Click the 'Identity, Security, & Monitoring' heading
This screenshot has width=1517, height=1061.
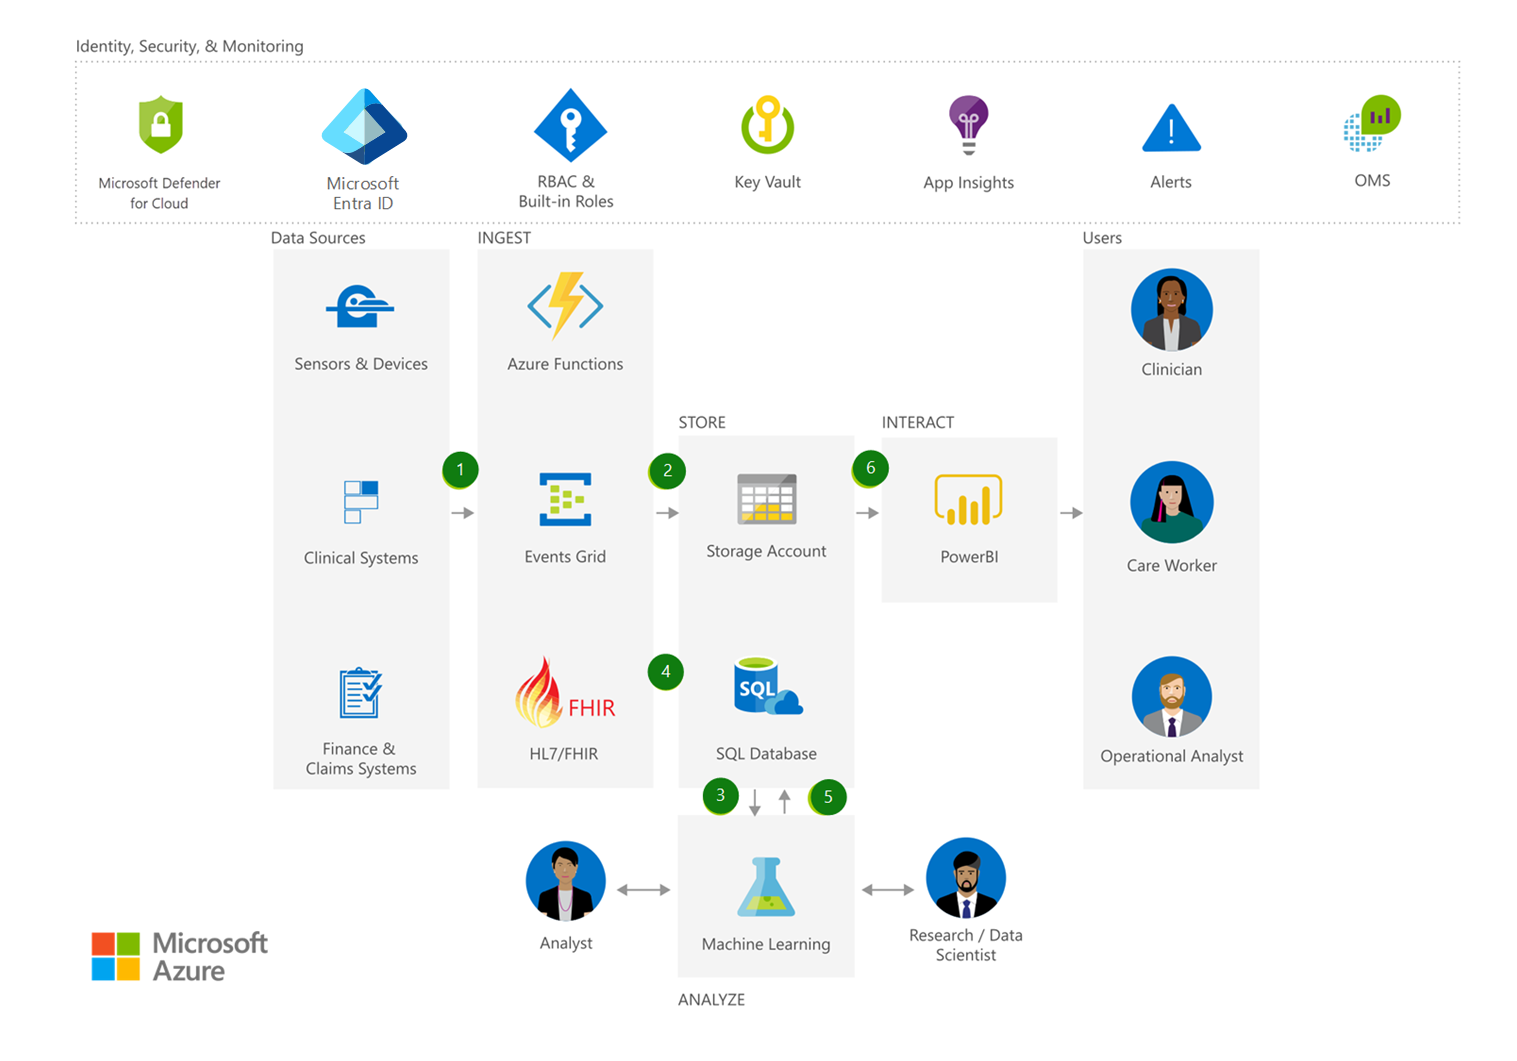pyautogui.click(x=189, y=46)
